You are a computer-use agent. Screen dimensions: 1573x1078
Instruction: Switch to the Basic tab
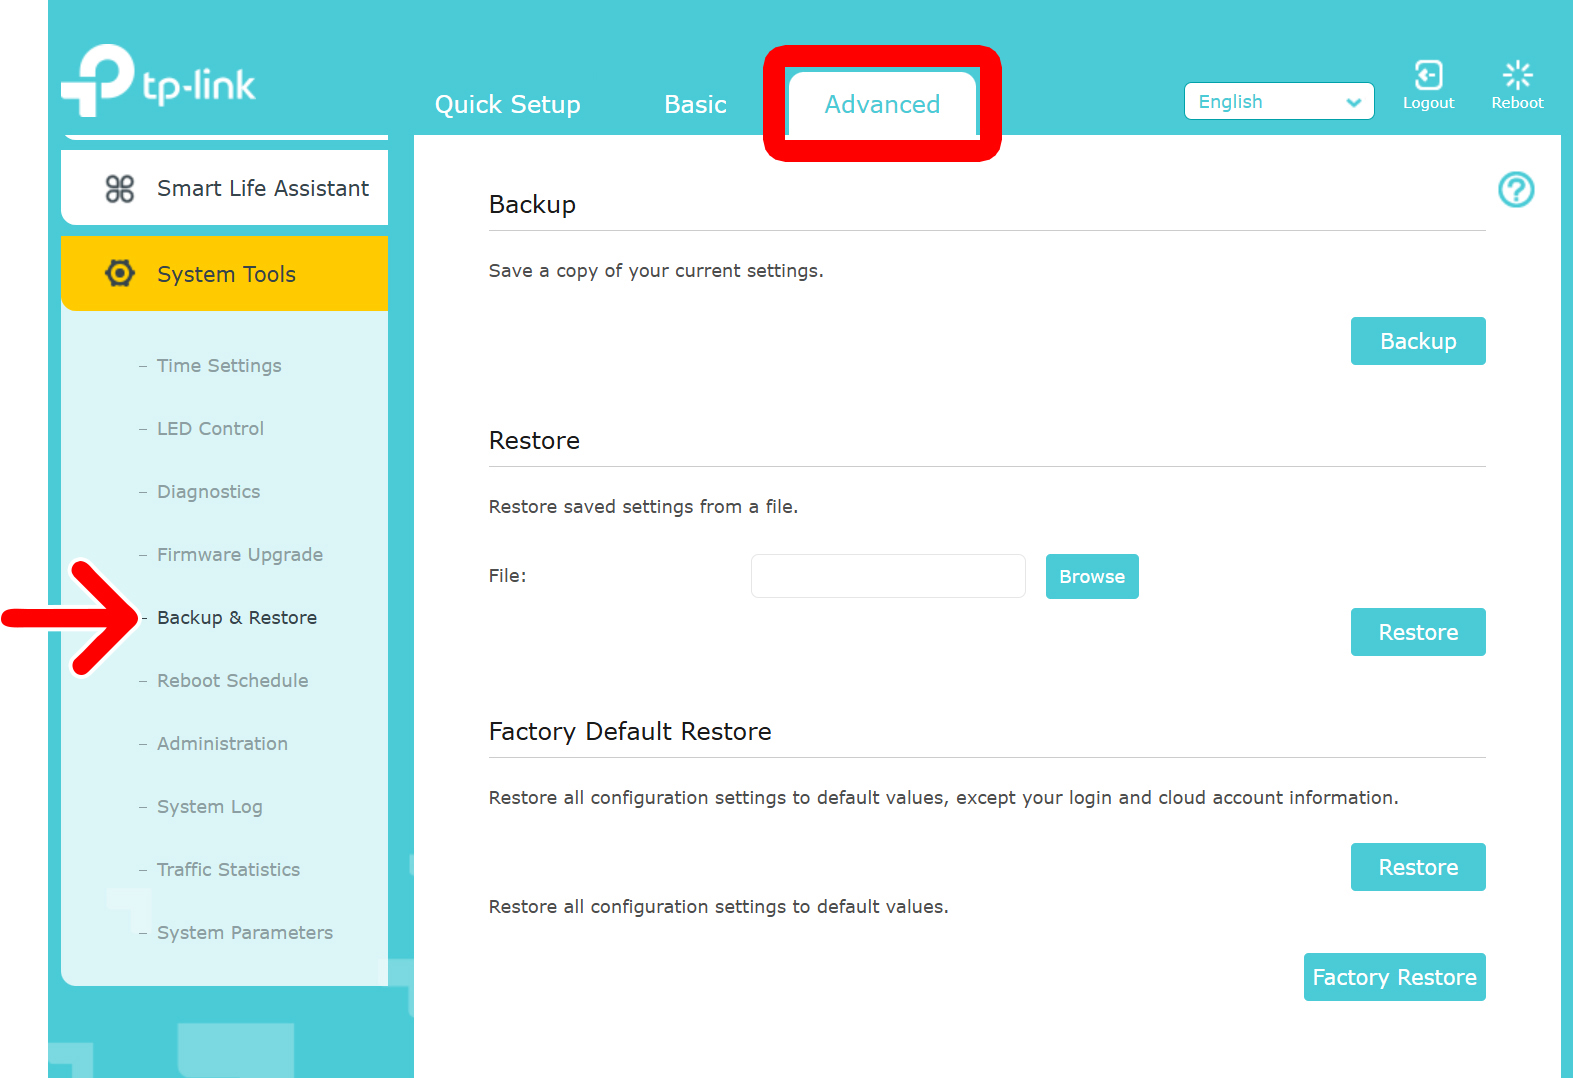[695, 104]
